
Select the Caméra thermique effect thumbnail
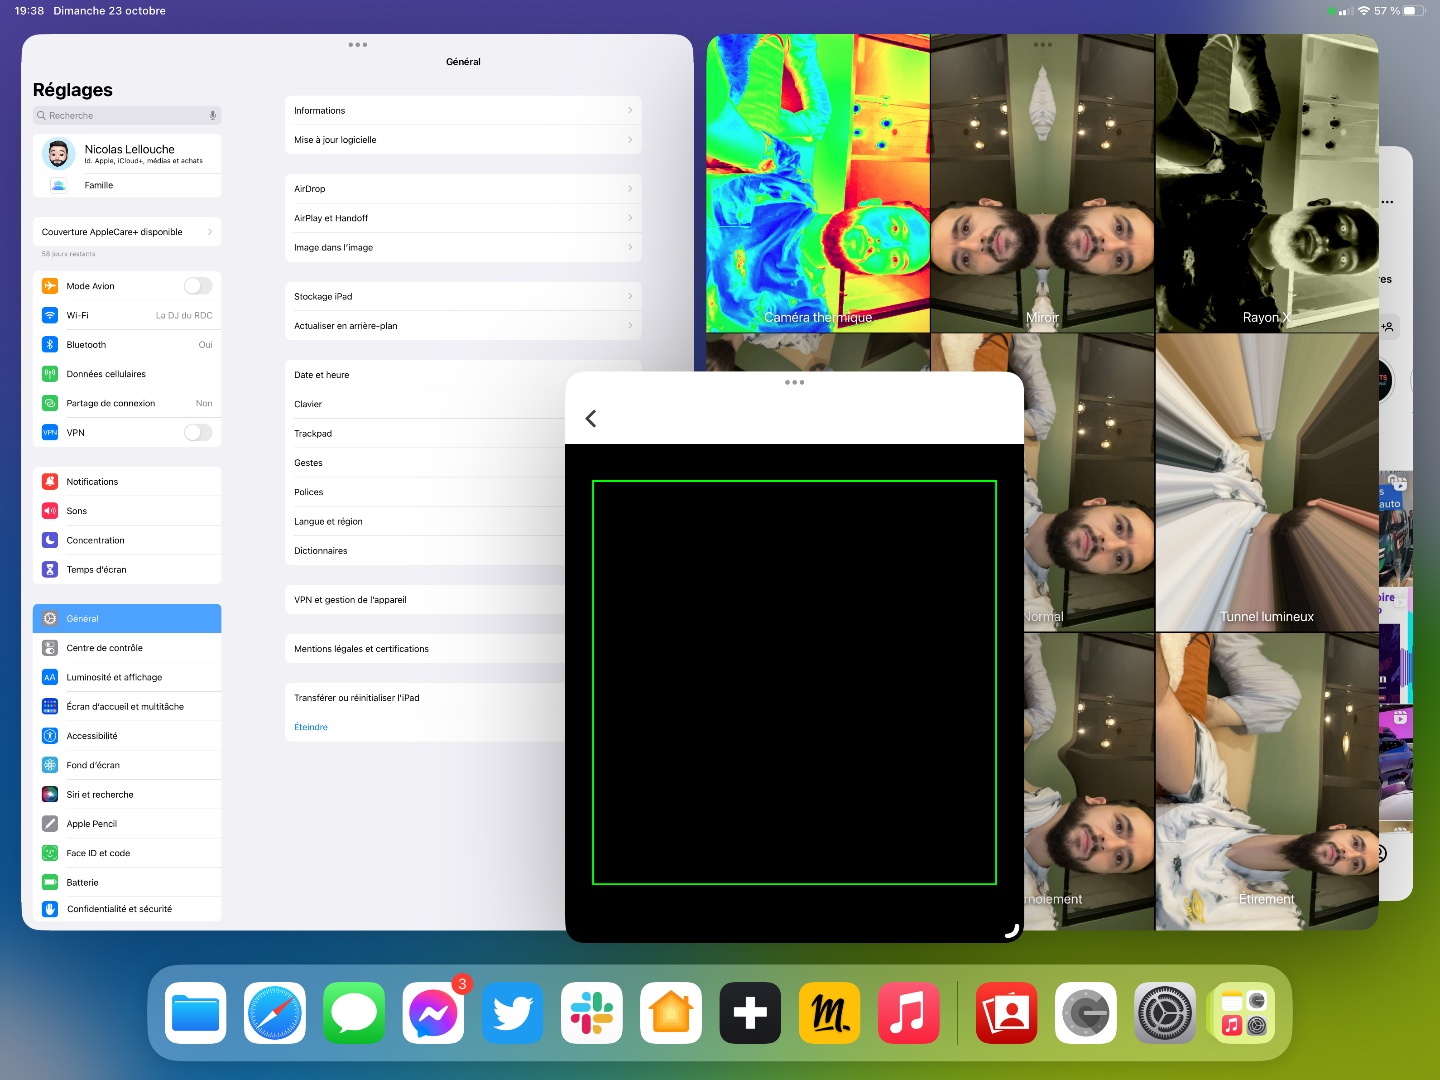[818, 184]
